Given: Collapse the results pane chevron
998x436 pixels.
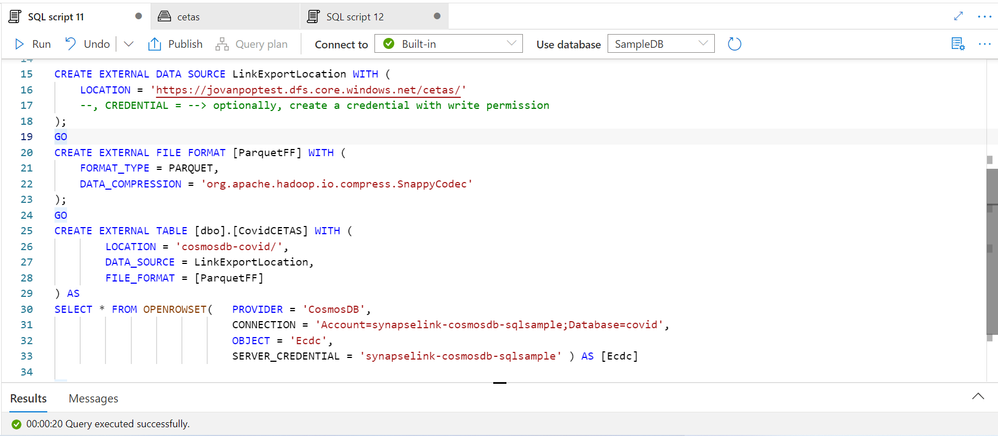Looking at the screenshot, I should (978, 397).
